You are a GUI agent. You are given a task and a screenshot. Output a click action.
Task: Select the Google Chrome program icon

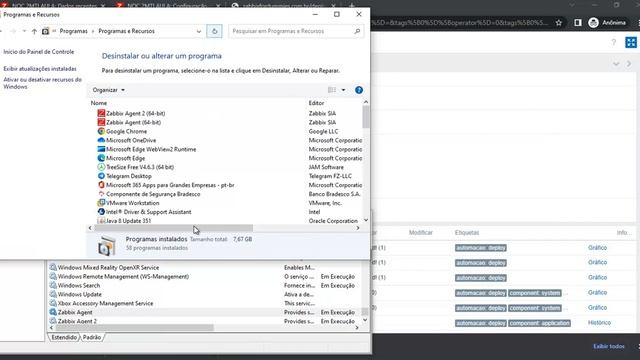pos(101,131)
